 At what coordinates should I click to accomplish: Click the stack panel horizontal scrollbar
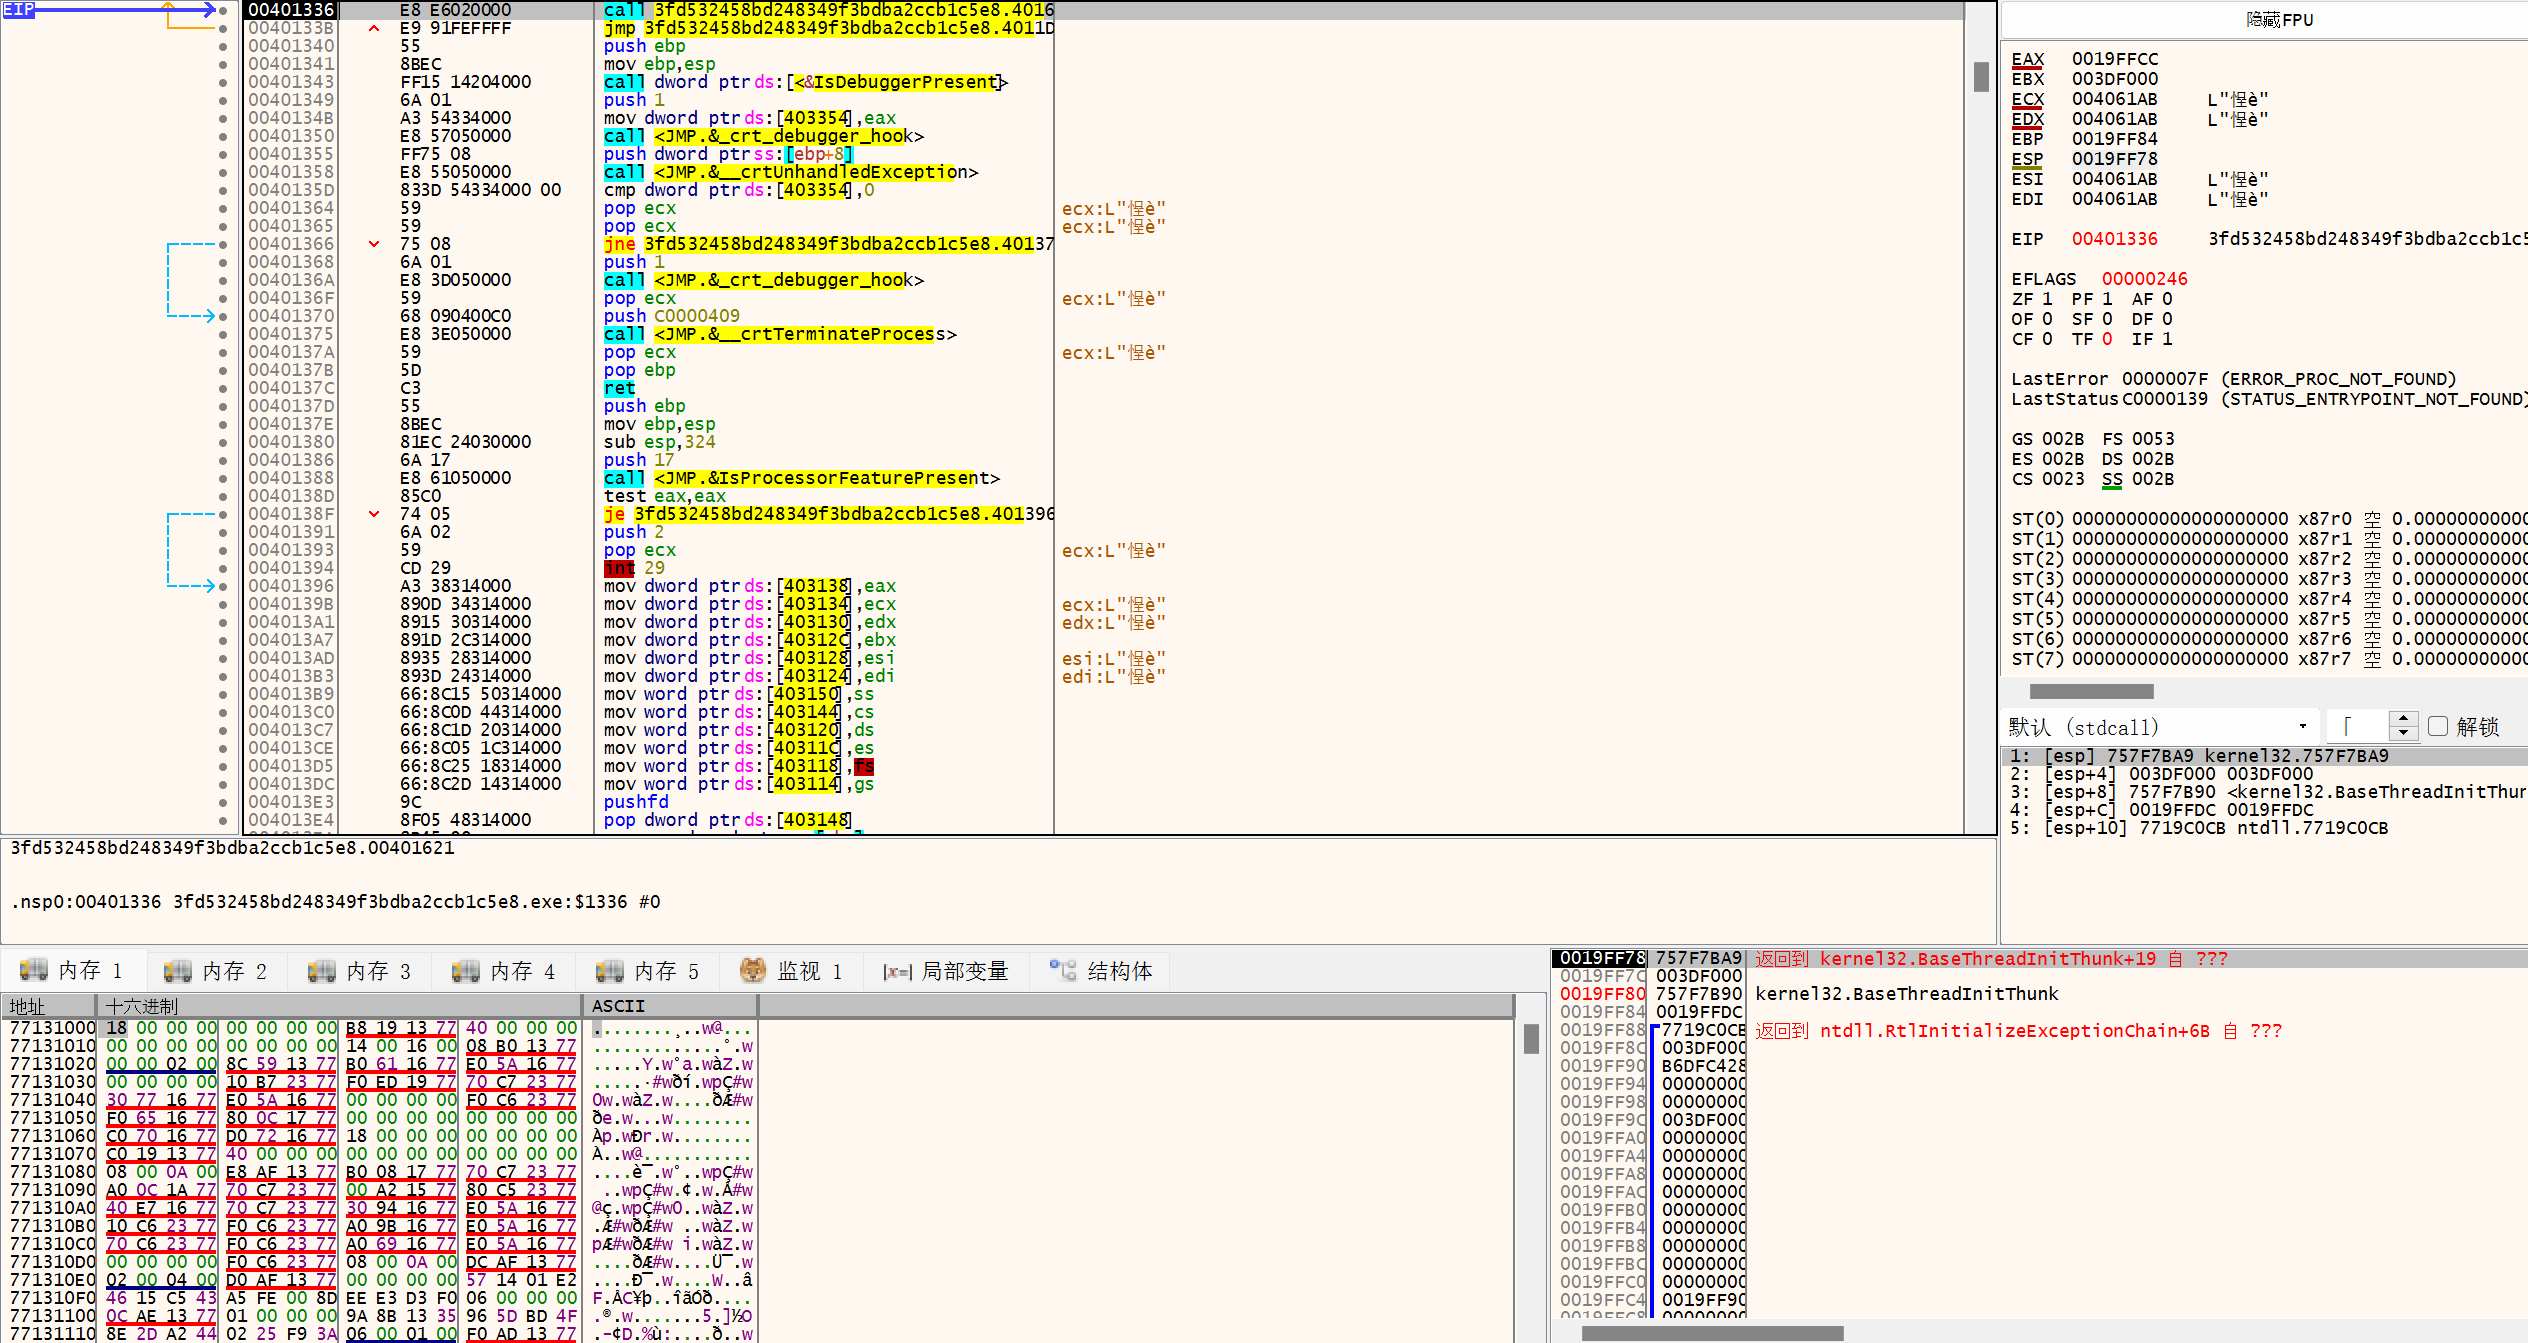tap(1712, 1333)
